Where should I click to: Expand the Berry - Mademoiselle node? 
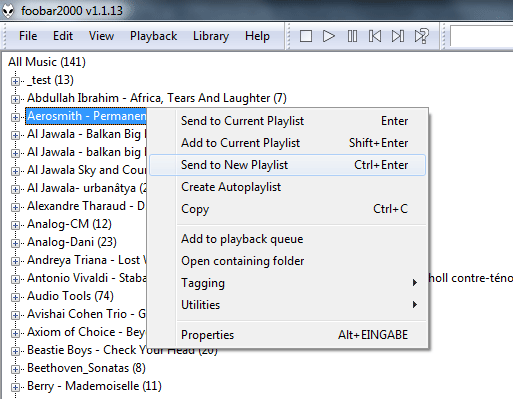[15, 387]
